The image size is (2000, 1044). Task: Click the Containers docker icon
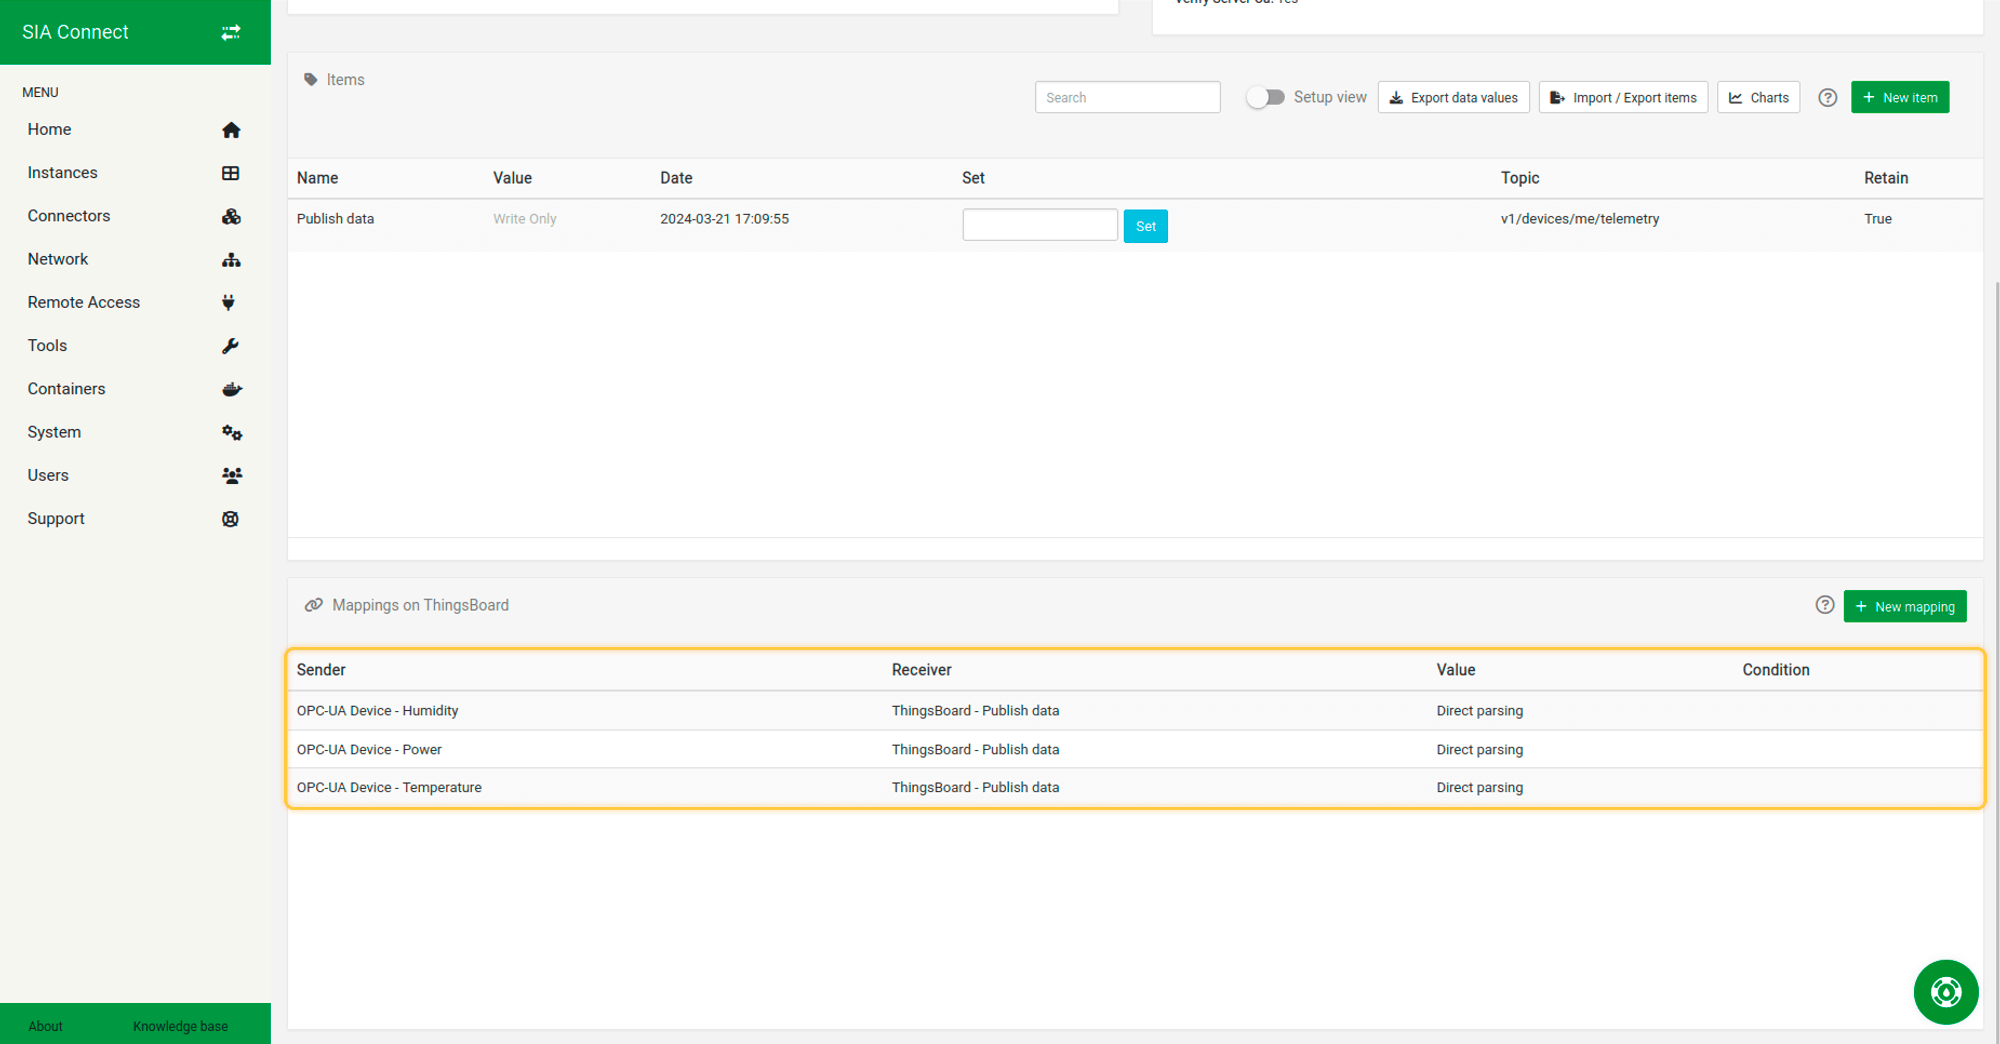[x=231, y=389]
